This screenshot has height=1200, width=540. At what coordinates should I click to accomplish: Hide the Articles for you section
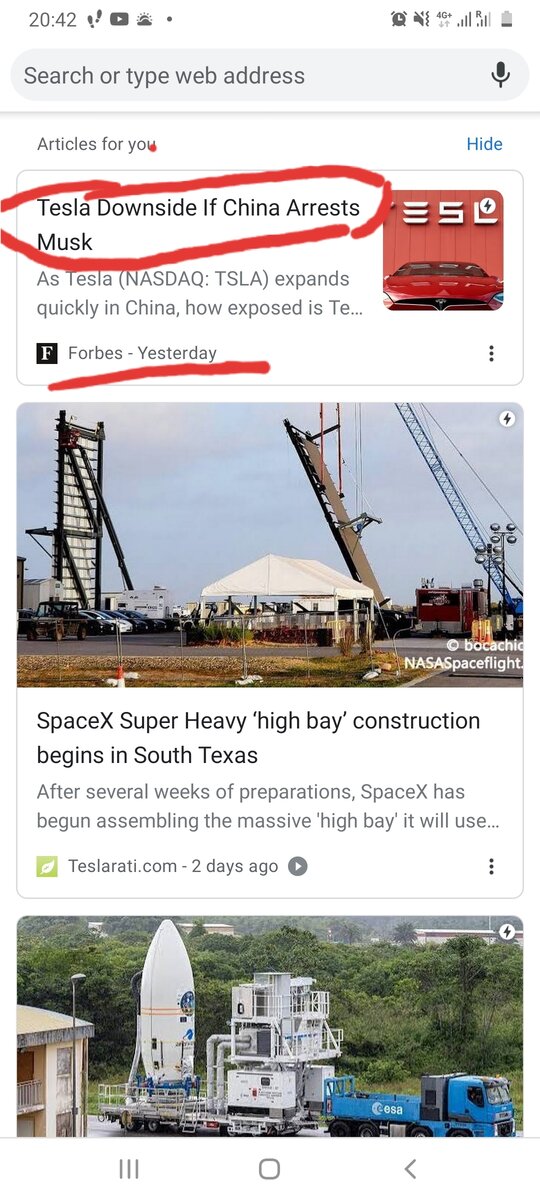pos(484,144)
